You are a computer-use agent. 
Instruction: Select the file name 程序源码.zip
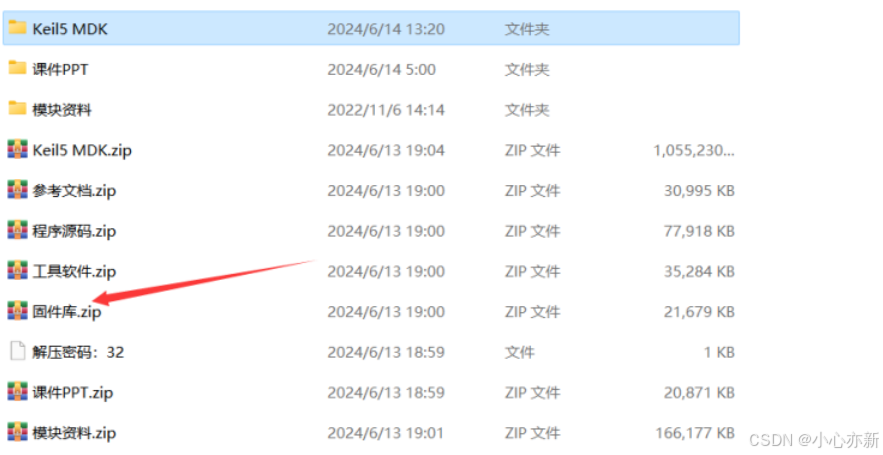coord(74,231)
